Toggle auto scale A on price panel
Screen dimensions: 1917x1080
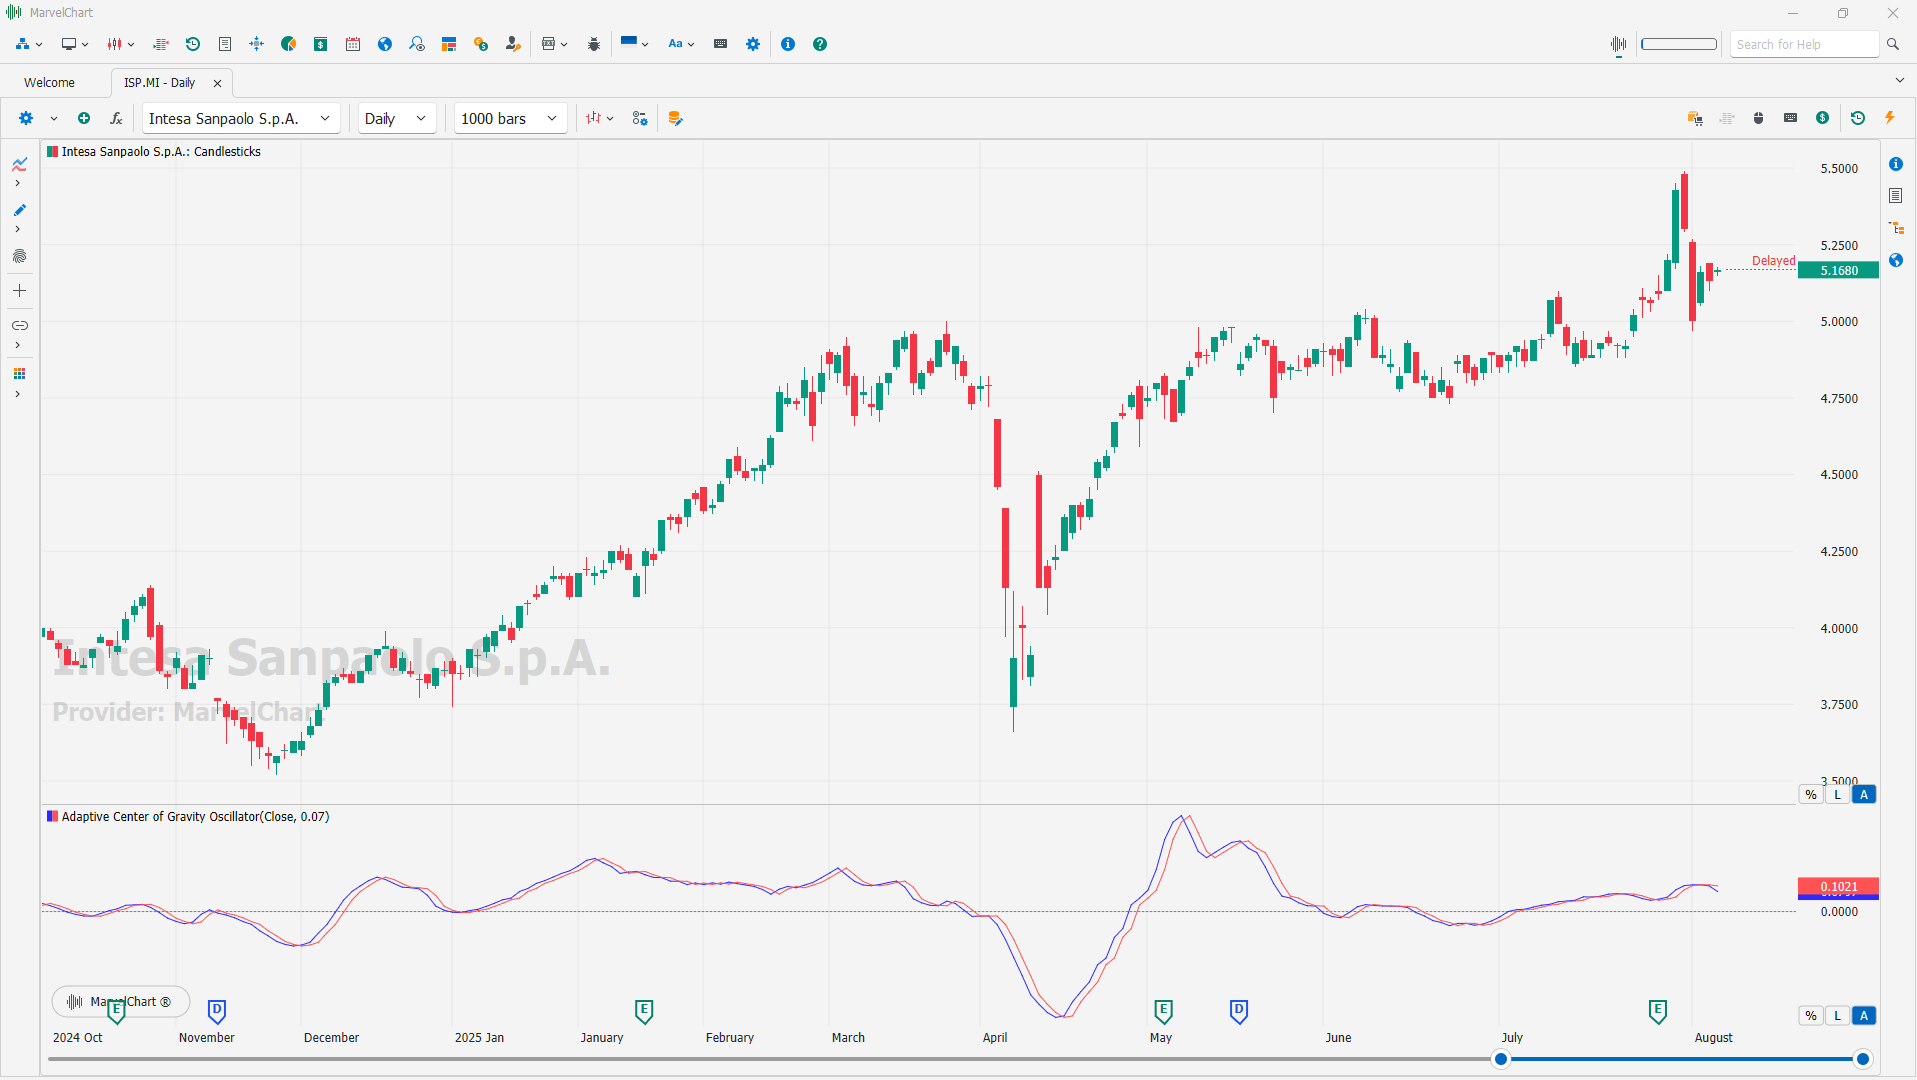pos(1864,795)
